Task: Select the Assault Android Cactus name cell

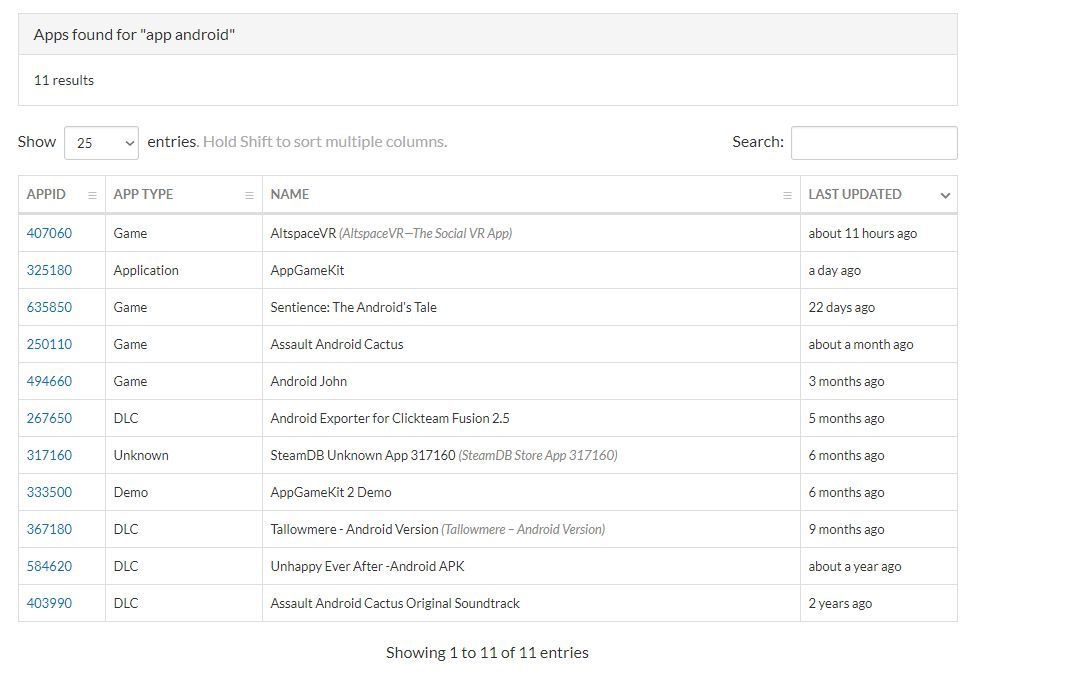Action: point(531,344)
